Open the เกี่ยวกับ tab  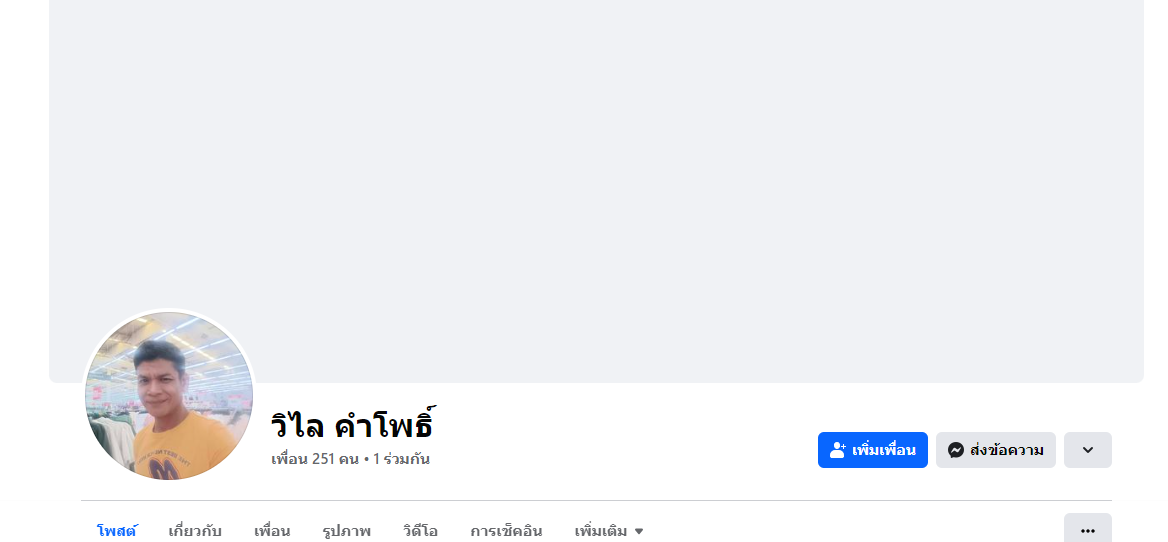coord(195,531)
